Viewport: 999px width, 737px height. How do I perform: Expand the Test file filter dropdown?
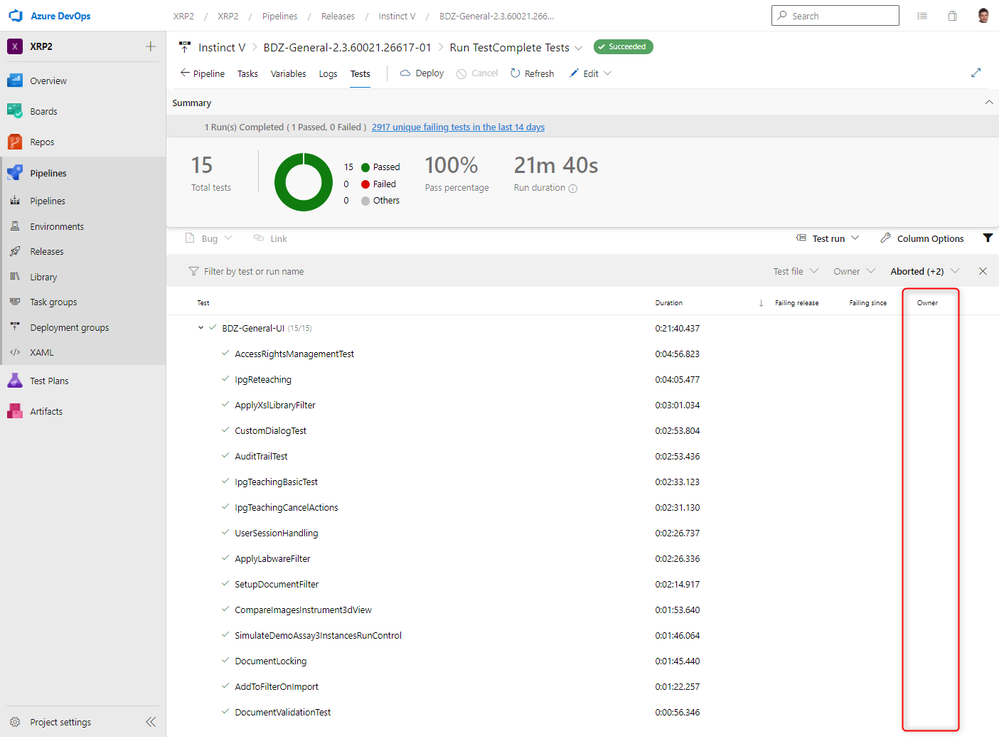pos(796,271)
